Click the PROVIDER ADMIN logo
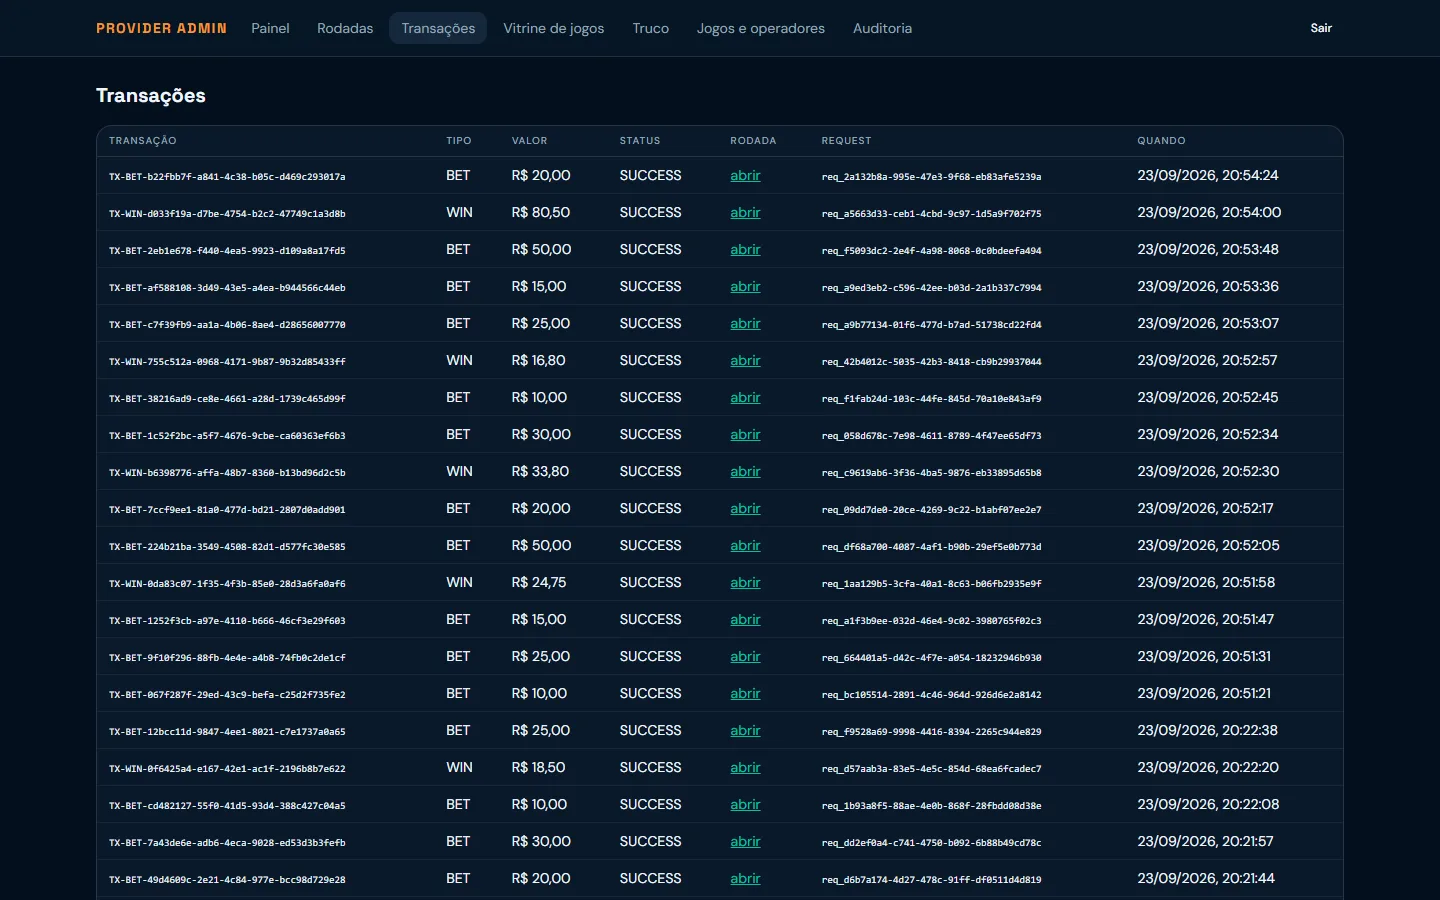This screenshot has width=1440, height=900. 161,28
